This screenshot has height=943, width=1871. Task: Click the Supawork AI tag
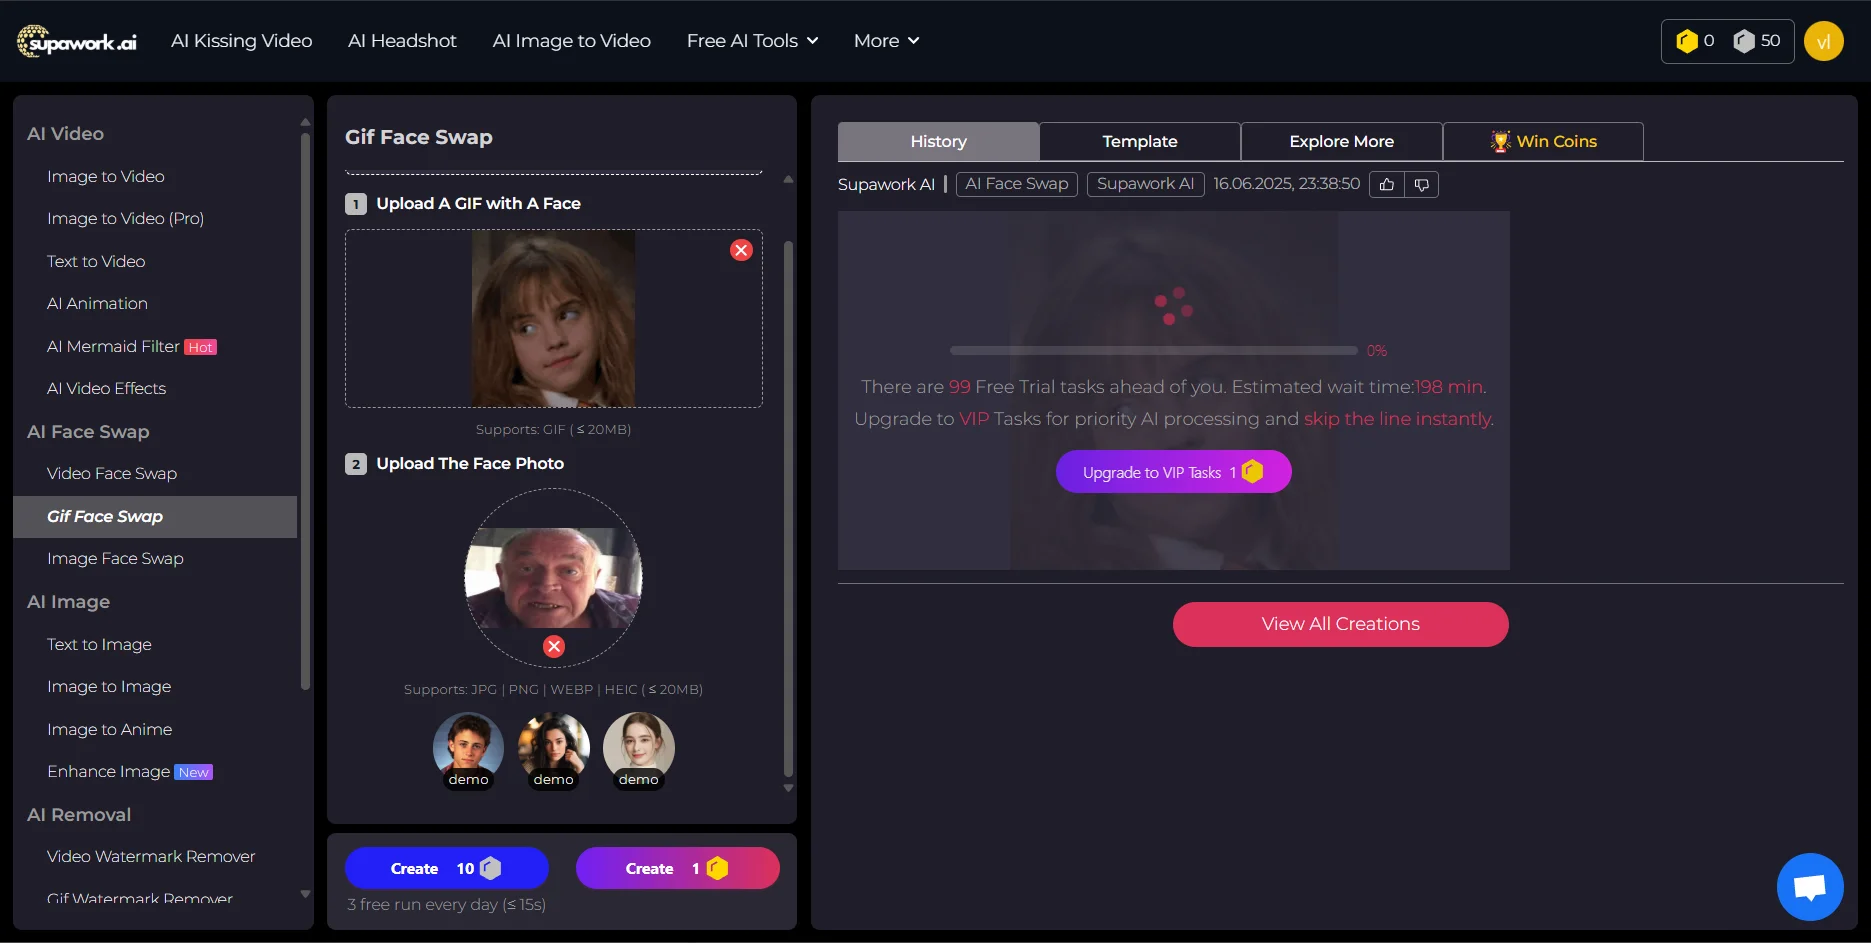coord(1145,184)
